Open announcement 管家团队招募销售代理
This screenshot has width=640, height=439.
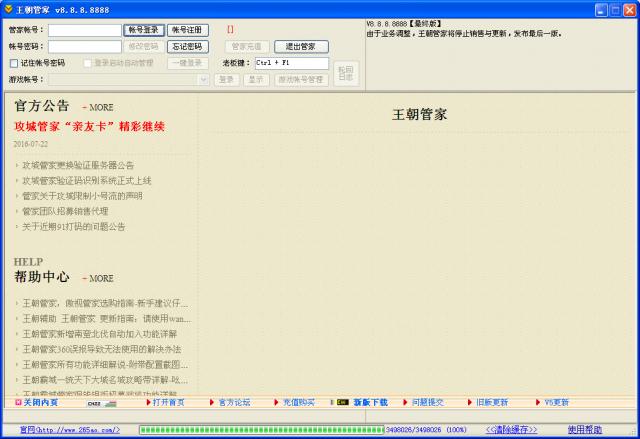pos(65,211)
